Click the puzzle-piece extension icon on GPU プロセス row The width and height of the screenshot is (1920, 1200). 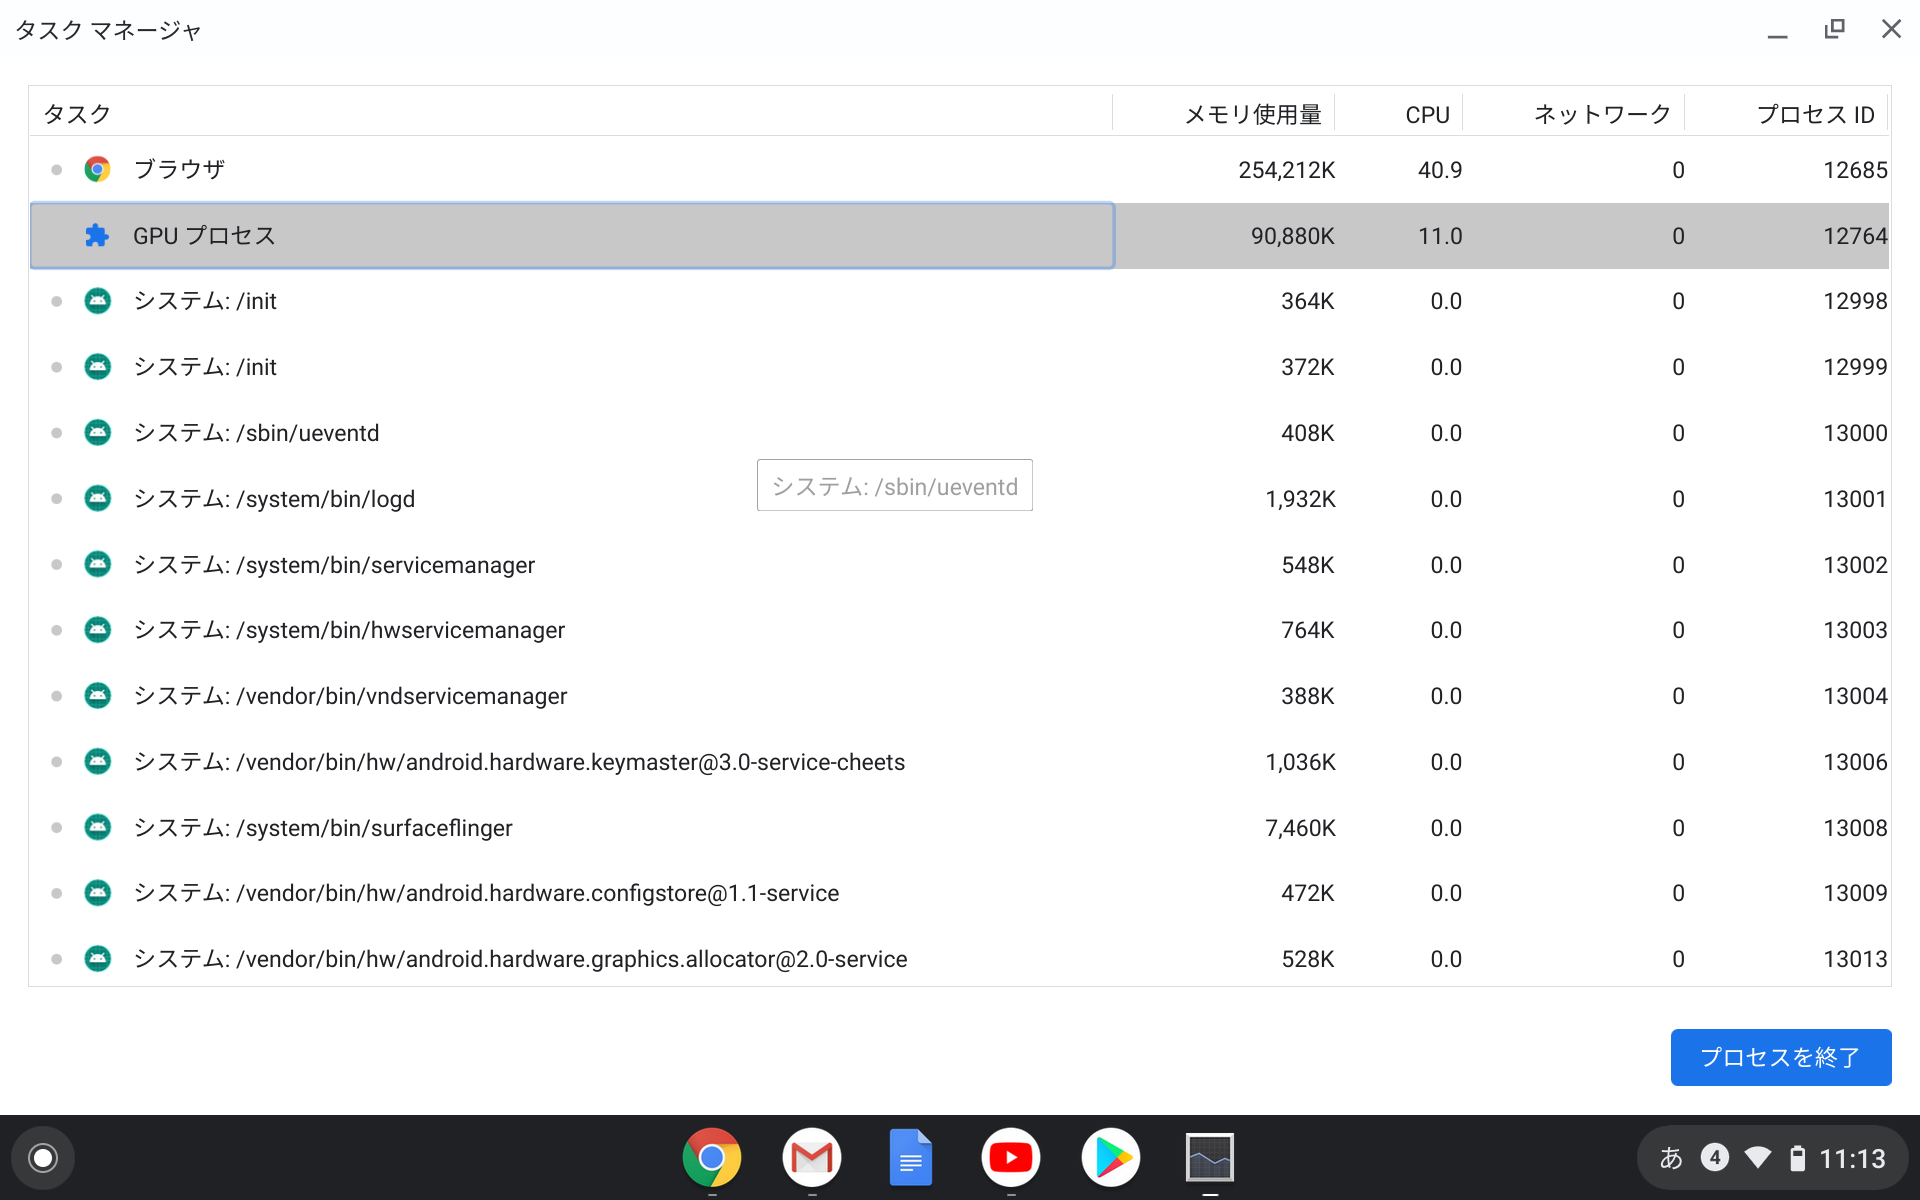pyautogui.click(x=98, y=236)
